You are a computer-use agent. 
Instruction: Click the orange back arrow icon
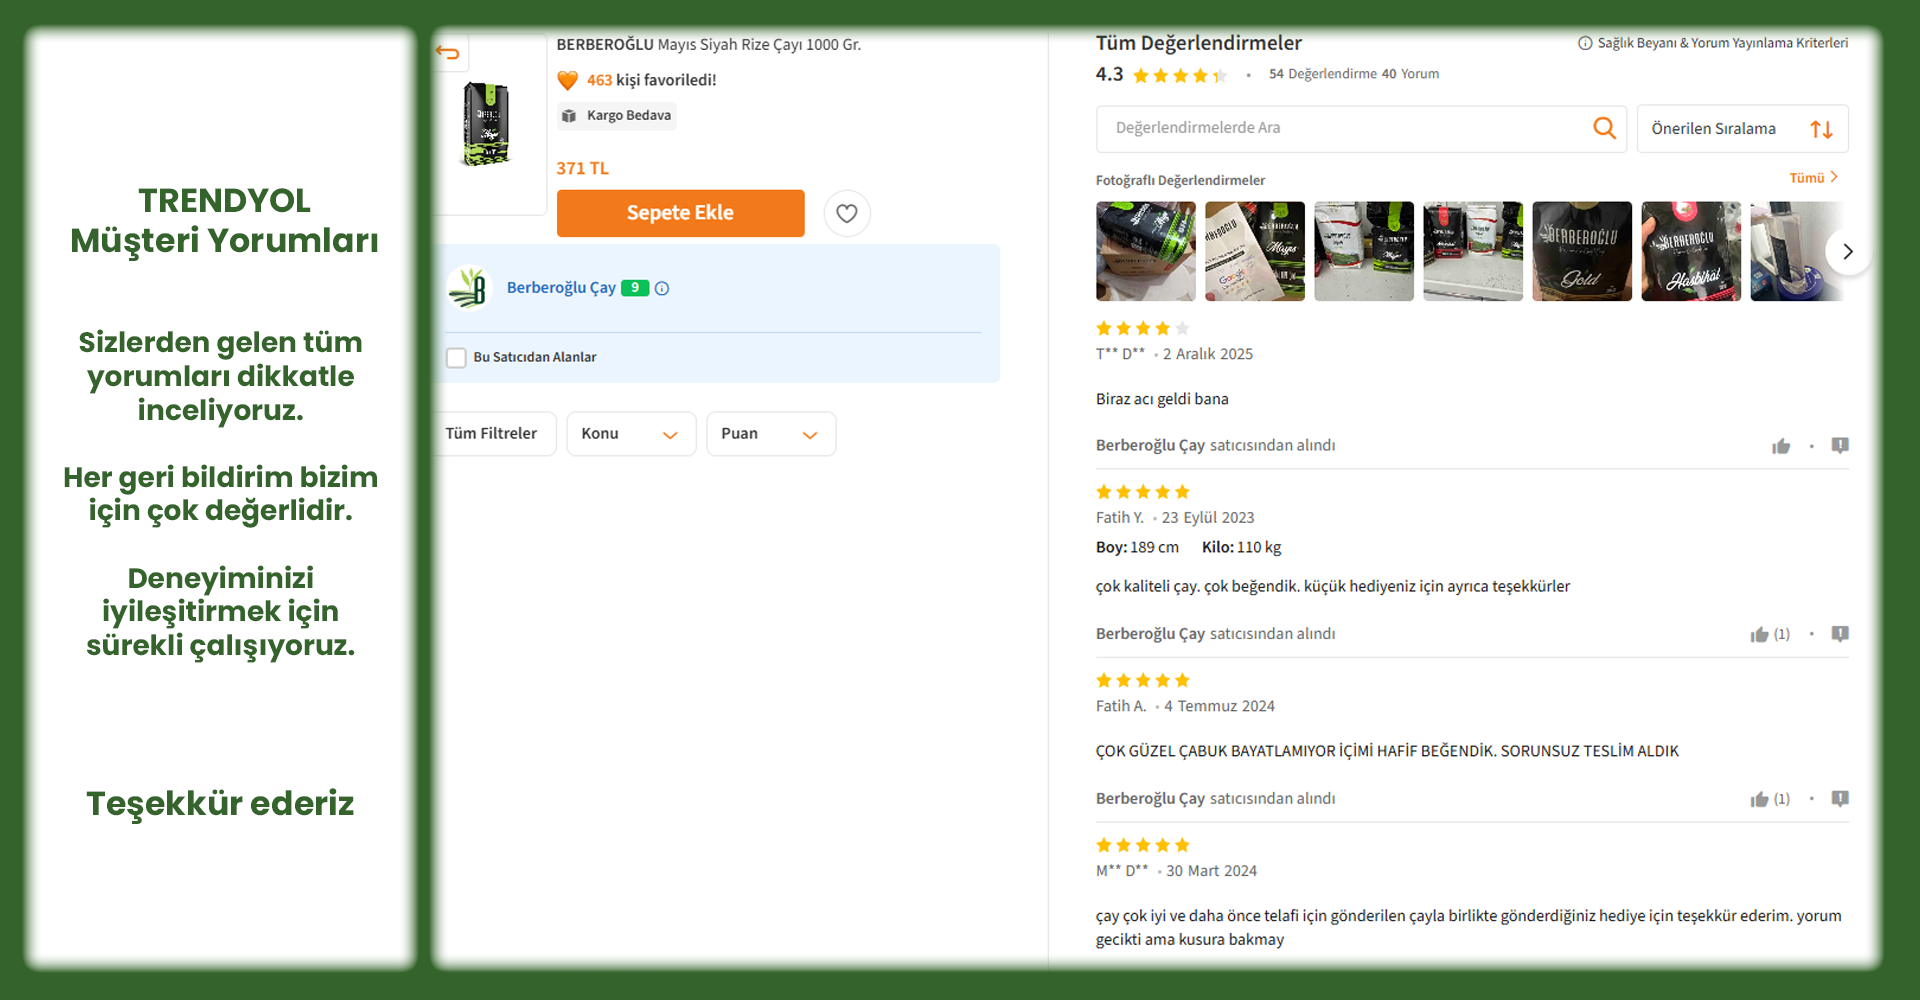click(448, 53)
